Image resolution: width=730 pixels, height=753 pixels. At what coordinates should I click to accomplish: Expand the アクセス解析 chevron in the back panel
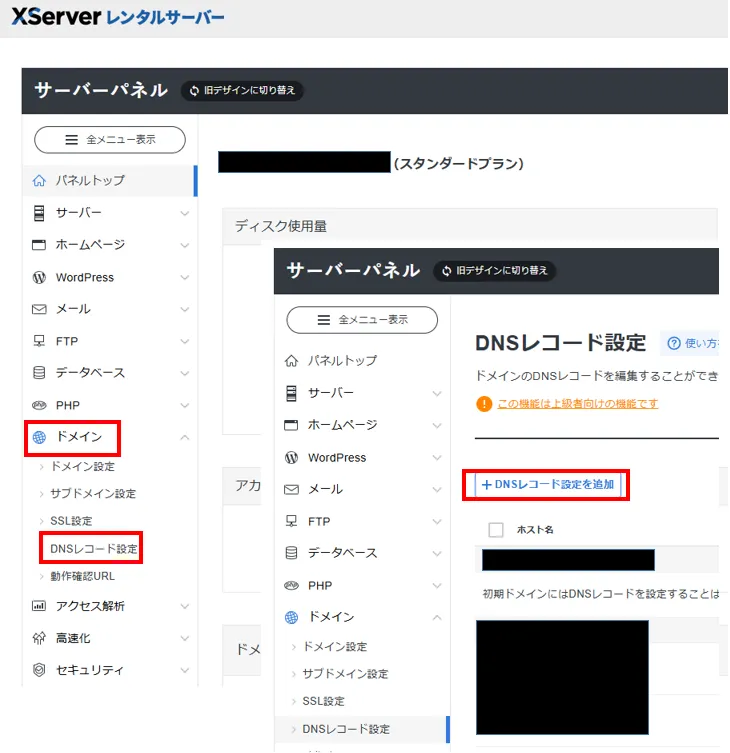[184, 606]
